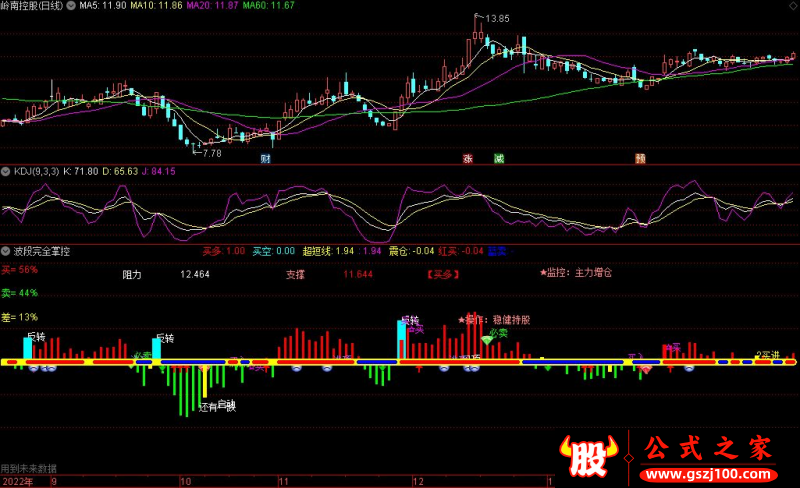Click the green 减 marker icon
The image size is (800, 488).
pyautogui.click(x=498, y=158)
